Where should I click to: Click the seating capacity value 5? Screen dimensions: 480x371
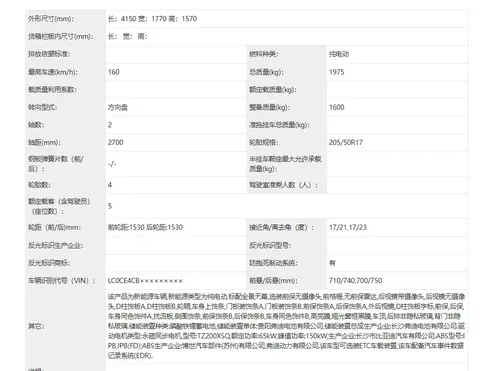tap(110, 206)
